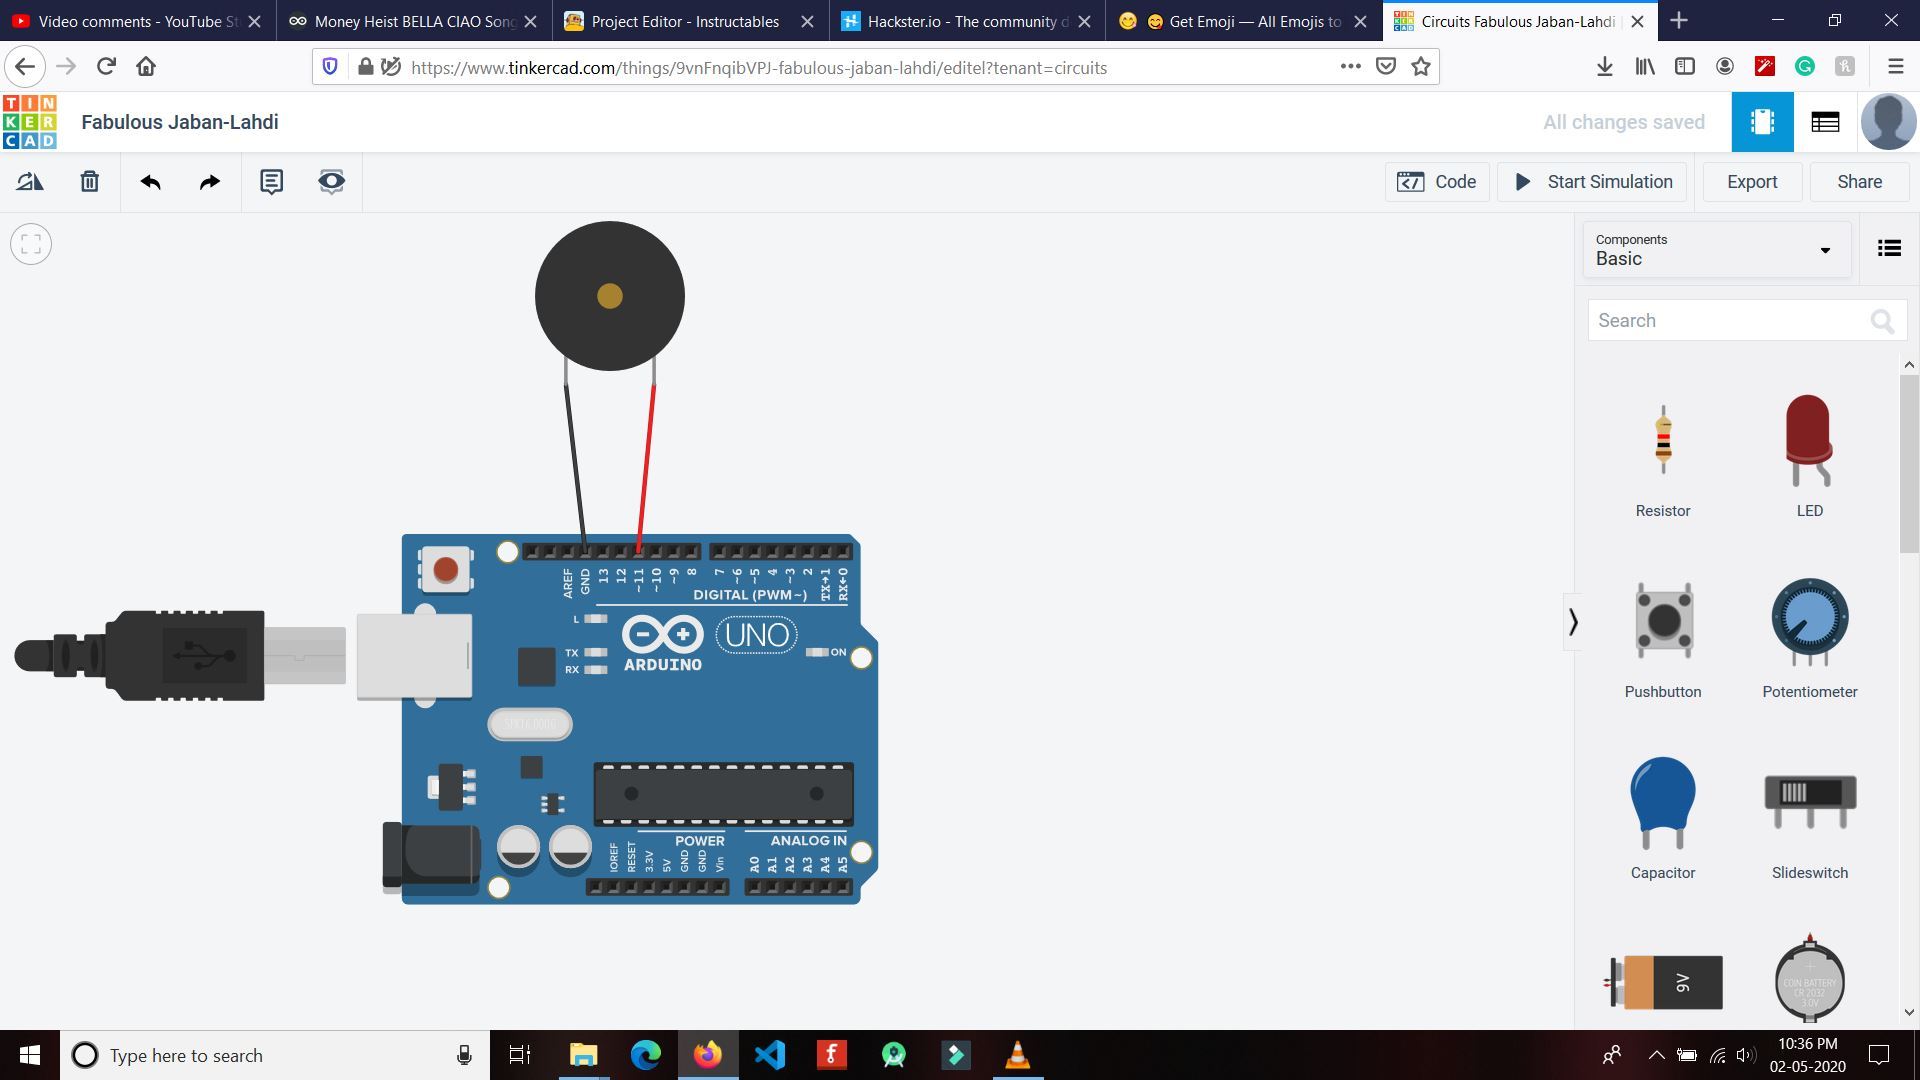Viewport: 1920px width, 1080px height.
Task: Open page actions three-dot menu
Action: click(1350, 67)
